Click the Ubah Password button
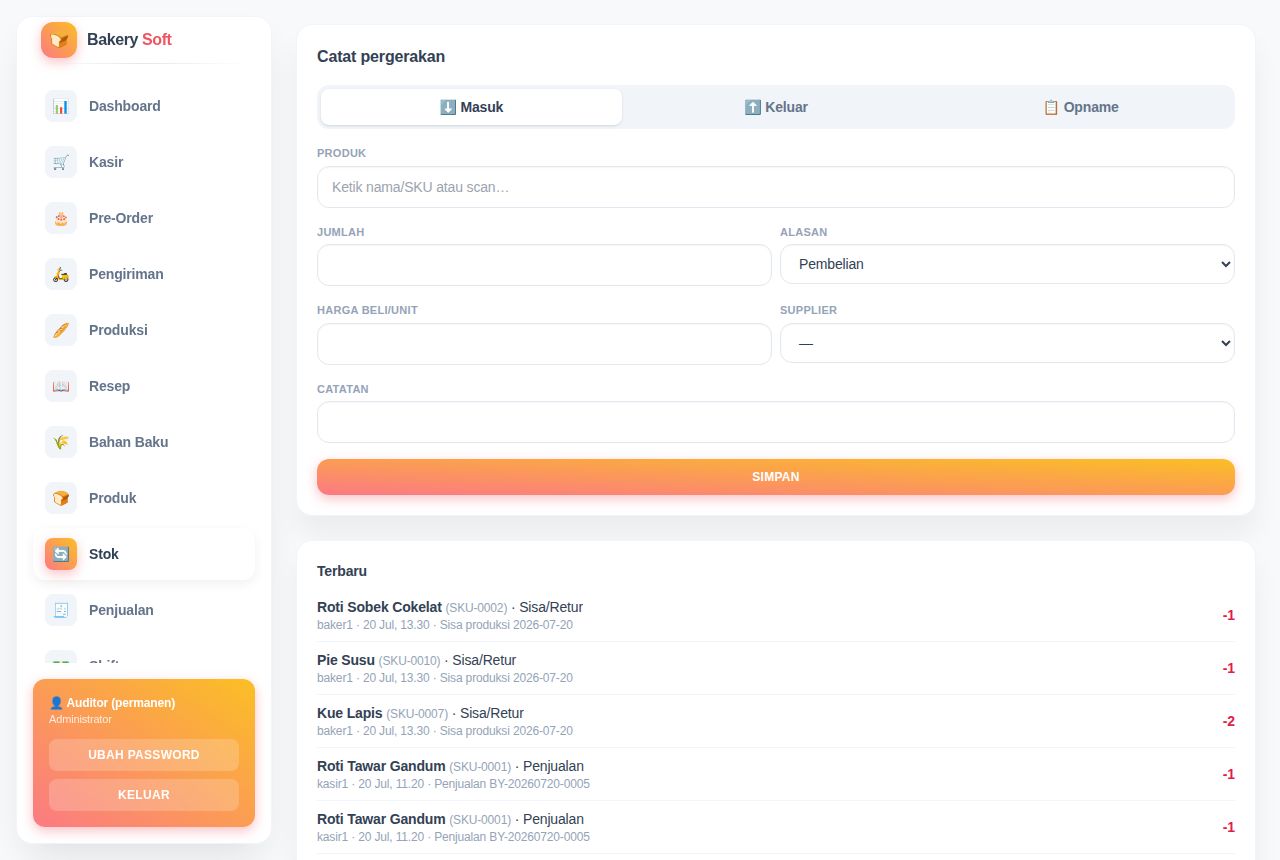Viewport: 1280px width, 860px height. pyautogui.click(x=144, y=755)
